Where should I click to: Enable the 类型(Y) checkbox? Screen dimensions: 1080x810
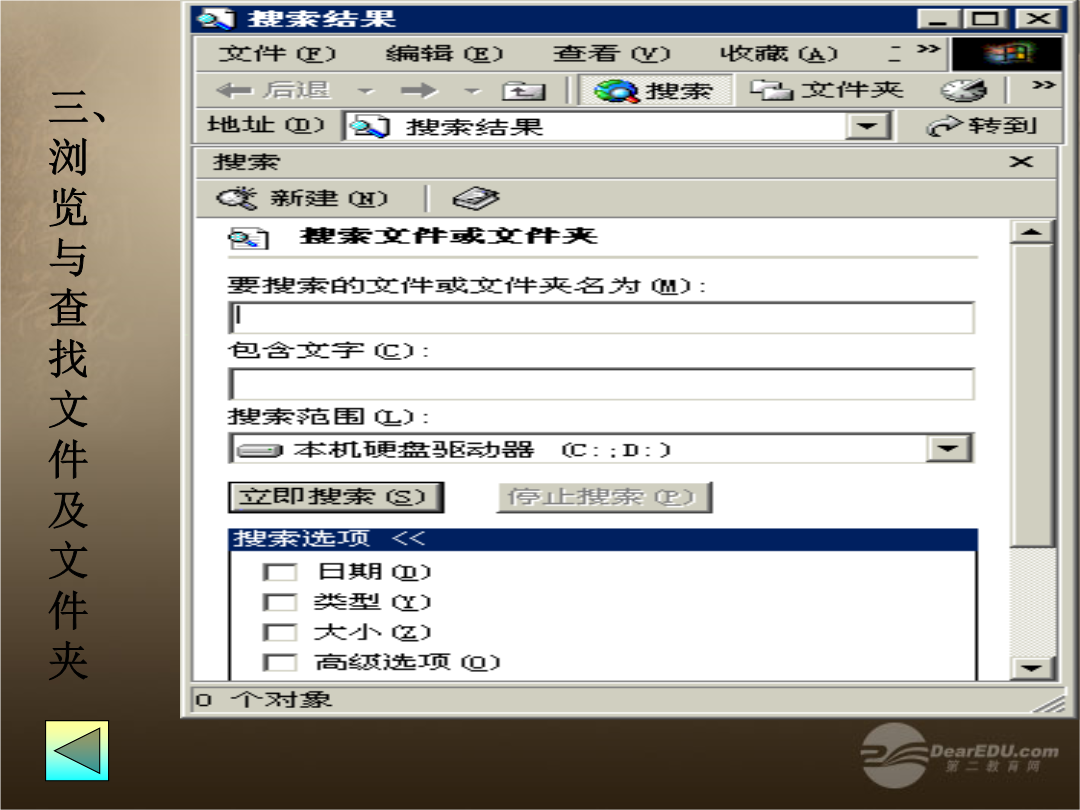pos(279,602)
